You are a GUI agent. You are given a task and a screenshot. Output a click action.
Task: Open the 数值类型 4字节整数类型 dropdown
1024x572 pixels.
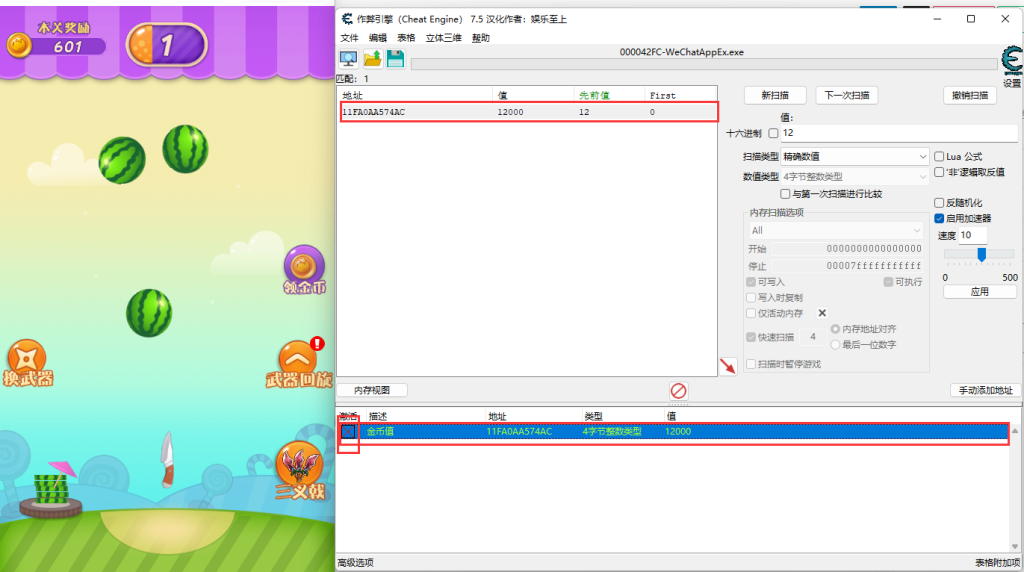click(x=855, y=176)
